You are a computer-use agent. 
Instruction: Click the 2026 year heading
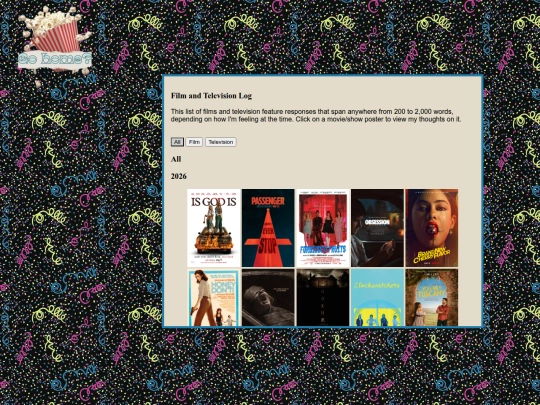click(179, 176)
